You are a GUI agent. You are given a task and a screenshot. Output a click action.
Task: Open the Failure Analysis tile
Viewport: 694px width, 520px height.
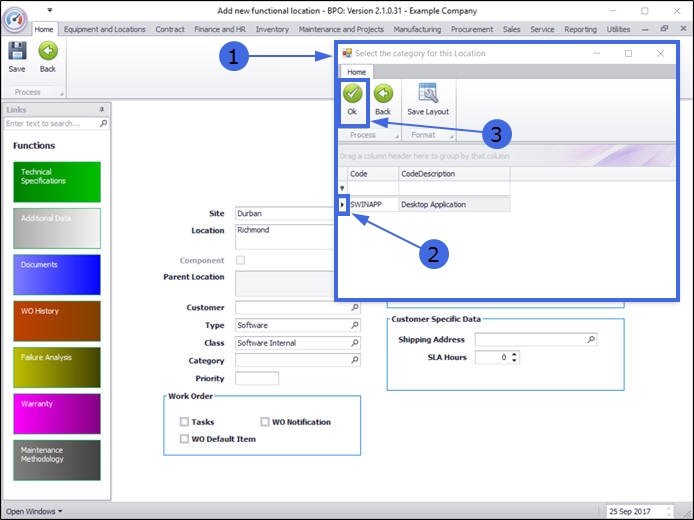(57, 367)
